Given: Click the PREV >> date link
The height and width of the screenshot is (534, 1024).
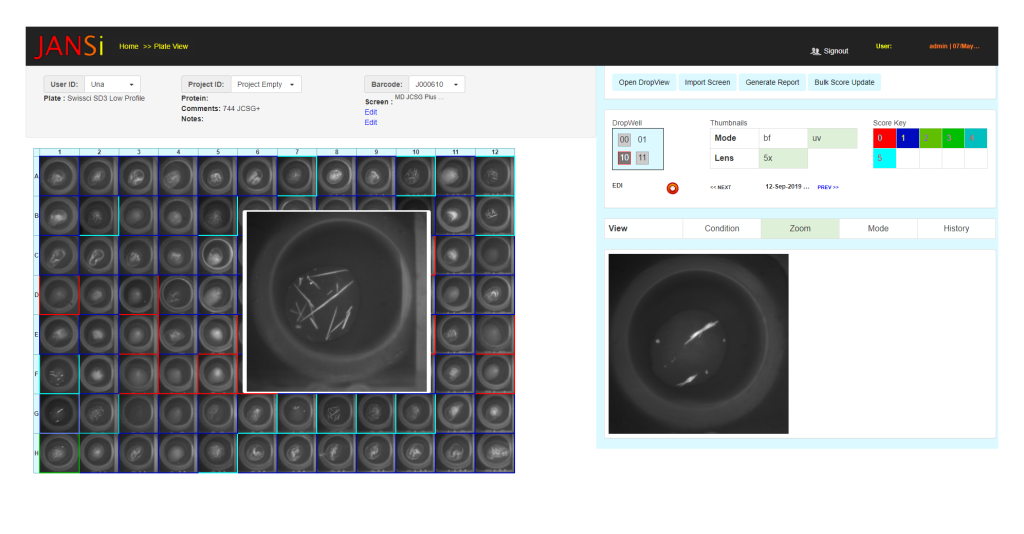Looking at the screenshot, I should [828, 187].
